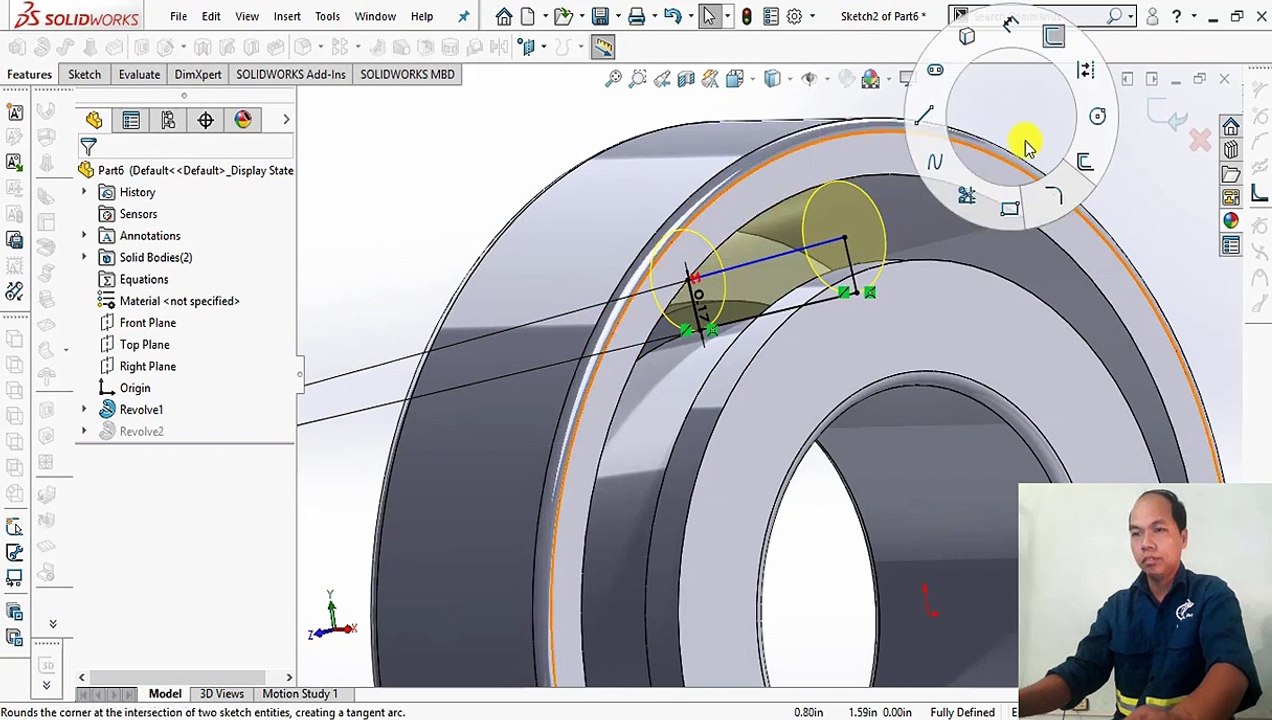Open the 3D Views bottom tab
The width and height of the screenshot is (1272, 720).
click(221, 694)
